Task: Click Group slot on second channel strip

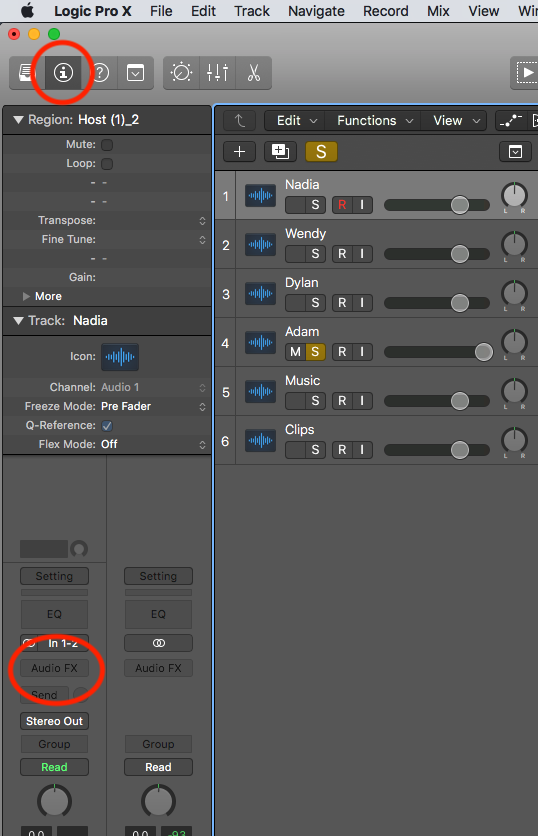Action: click(x=158, y=744)
